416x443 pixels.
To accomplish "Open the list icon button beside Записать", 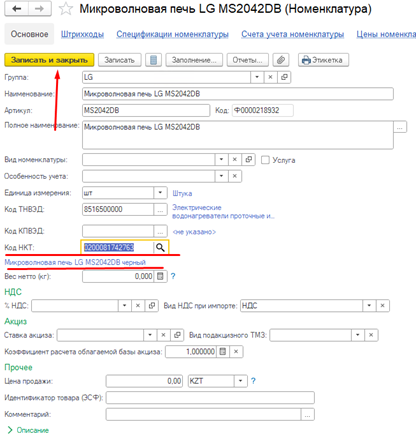I will 153,60.
